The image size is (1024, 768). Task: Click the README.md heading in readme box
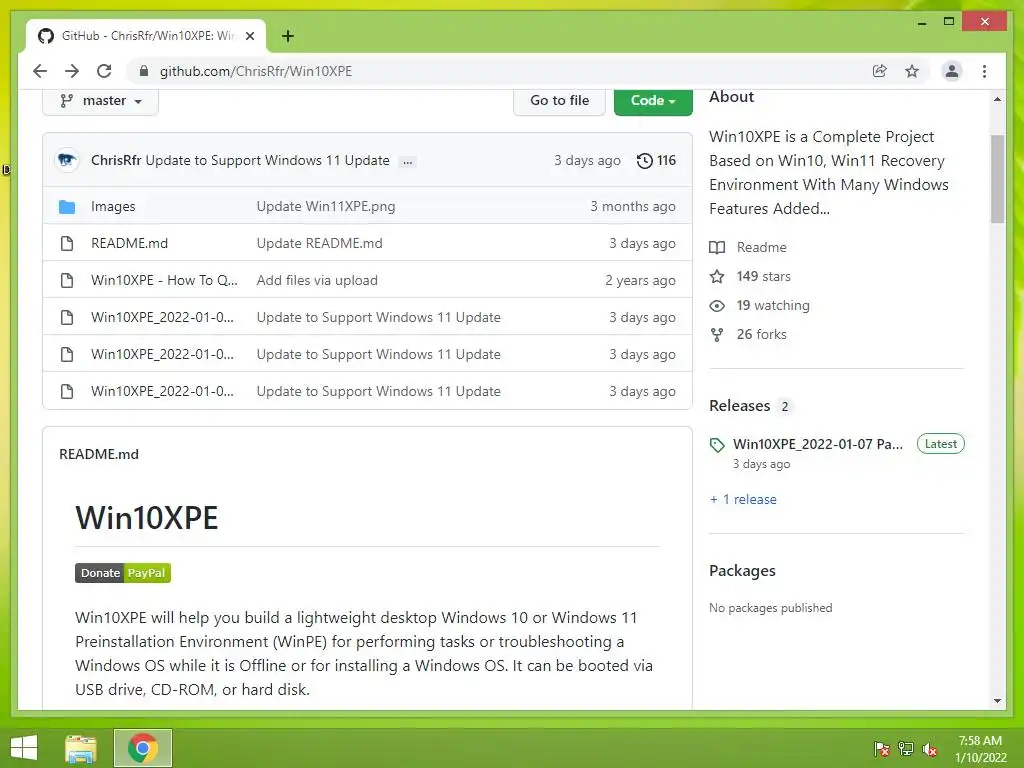99,455
